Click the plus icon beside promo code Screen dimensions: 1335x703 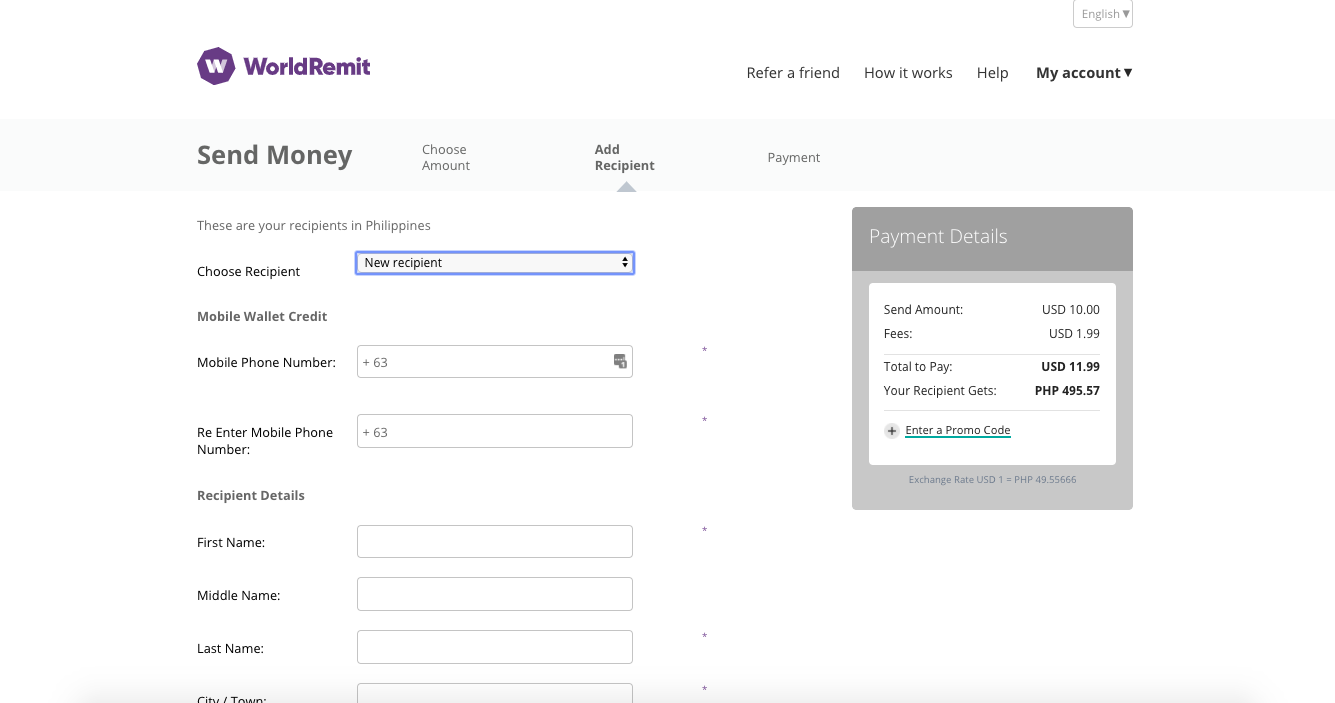[892, 431]
